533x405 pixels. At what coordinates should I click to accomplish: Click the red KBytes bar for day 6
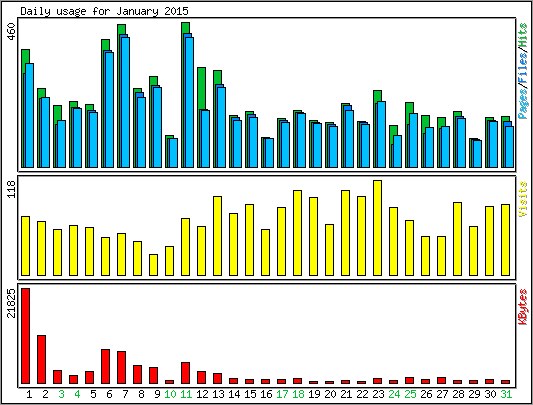click(105, 367)
